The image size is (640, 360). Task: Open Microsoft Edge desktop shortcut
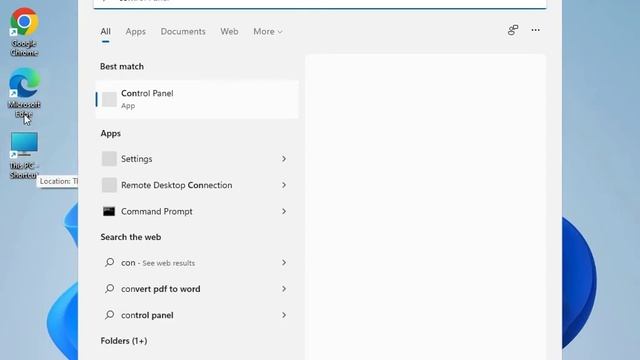24,93
